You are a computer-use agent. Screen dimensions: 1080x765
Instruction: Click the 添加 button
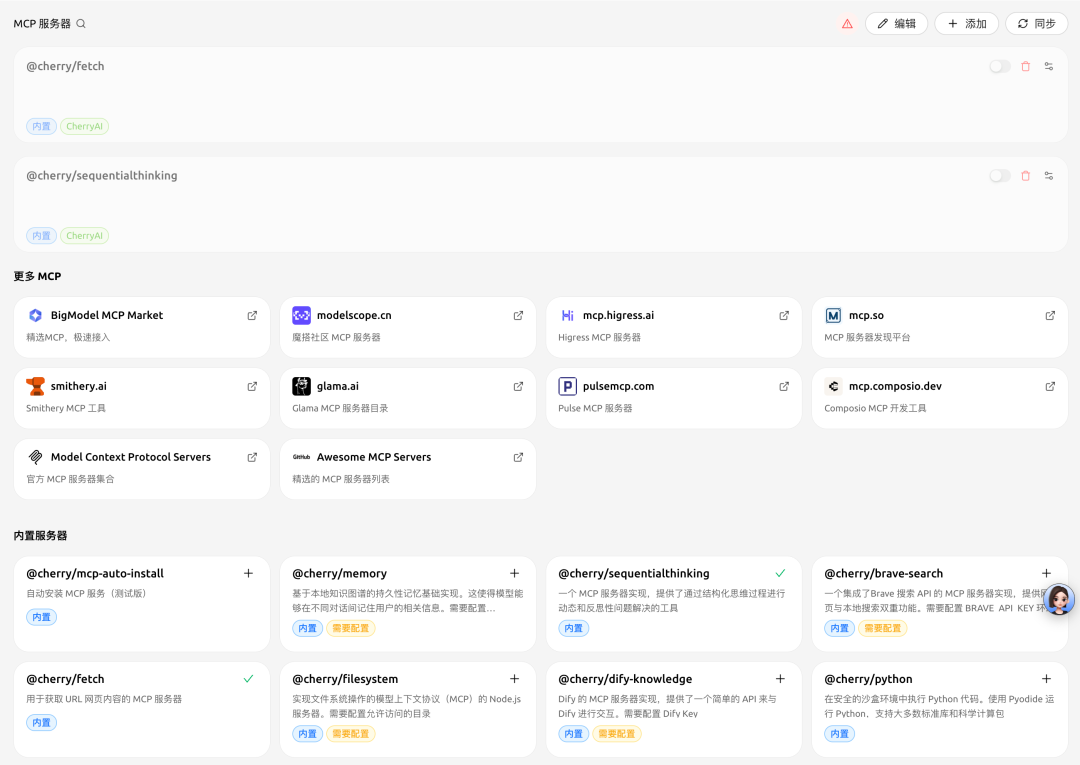(x=966, y=24)
